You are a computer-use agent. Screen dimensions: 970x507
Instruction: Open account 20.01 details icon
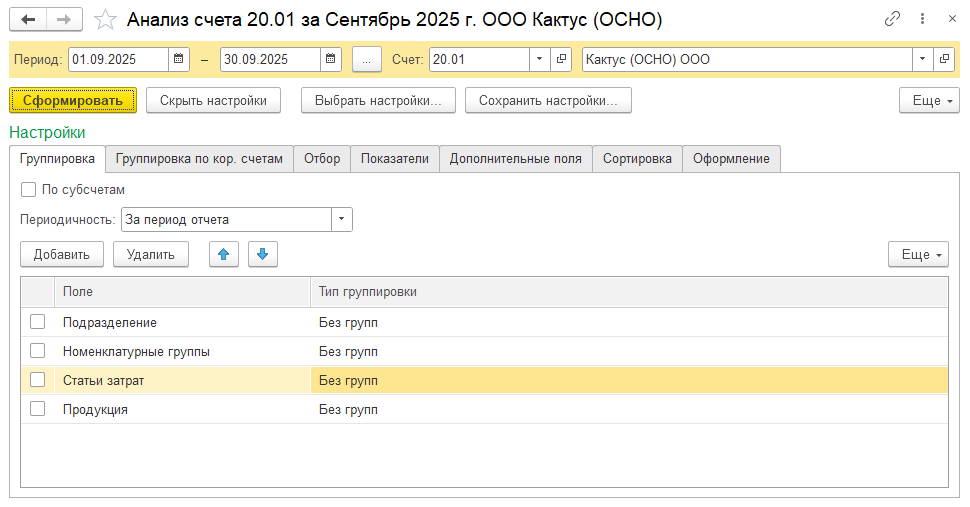(x=561, y=60)
